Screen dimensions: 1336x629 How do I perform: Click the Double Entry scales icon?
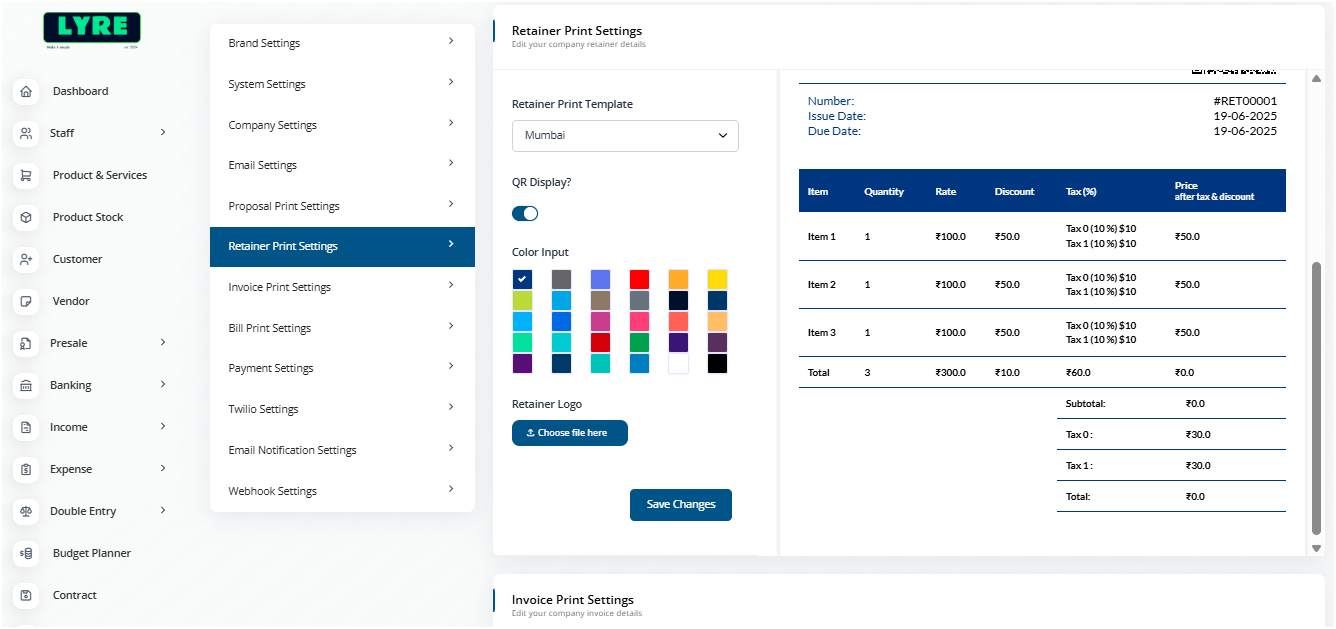pyautogui.click(x=26, y=511)
